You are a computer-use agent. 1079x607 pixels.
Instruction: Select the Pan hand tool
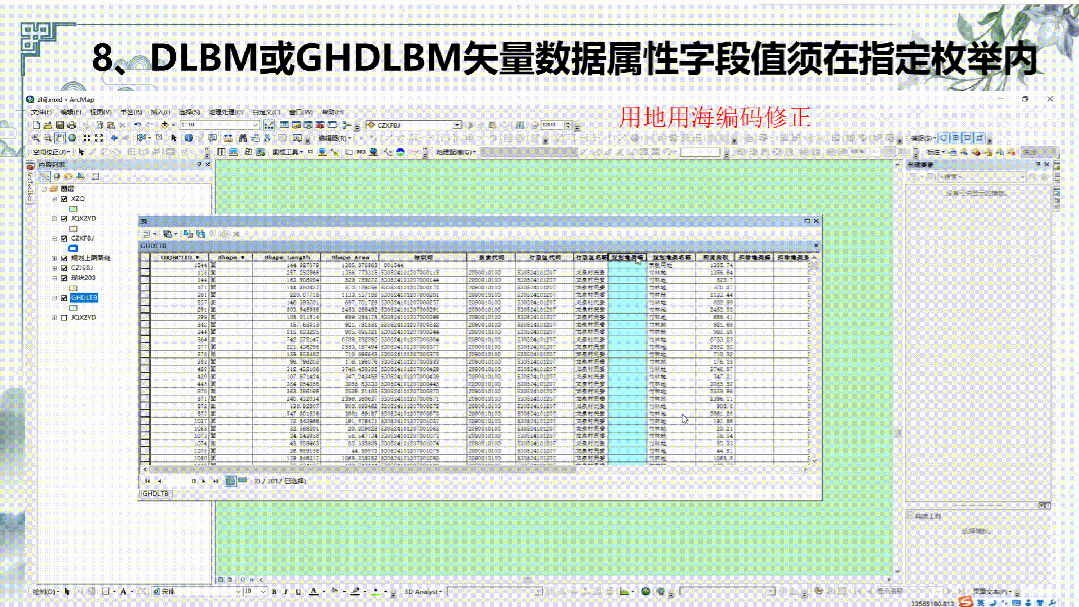tap(60, 138)
